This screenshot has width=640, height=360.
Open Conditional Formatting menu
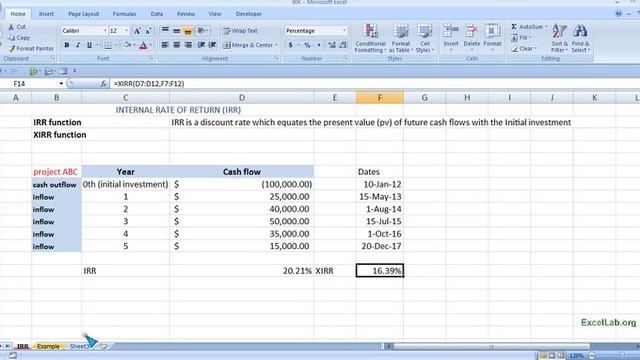coord(370,38)
